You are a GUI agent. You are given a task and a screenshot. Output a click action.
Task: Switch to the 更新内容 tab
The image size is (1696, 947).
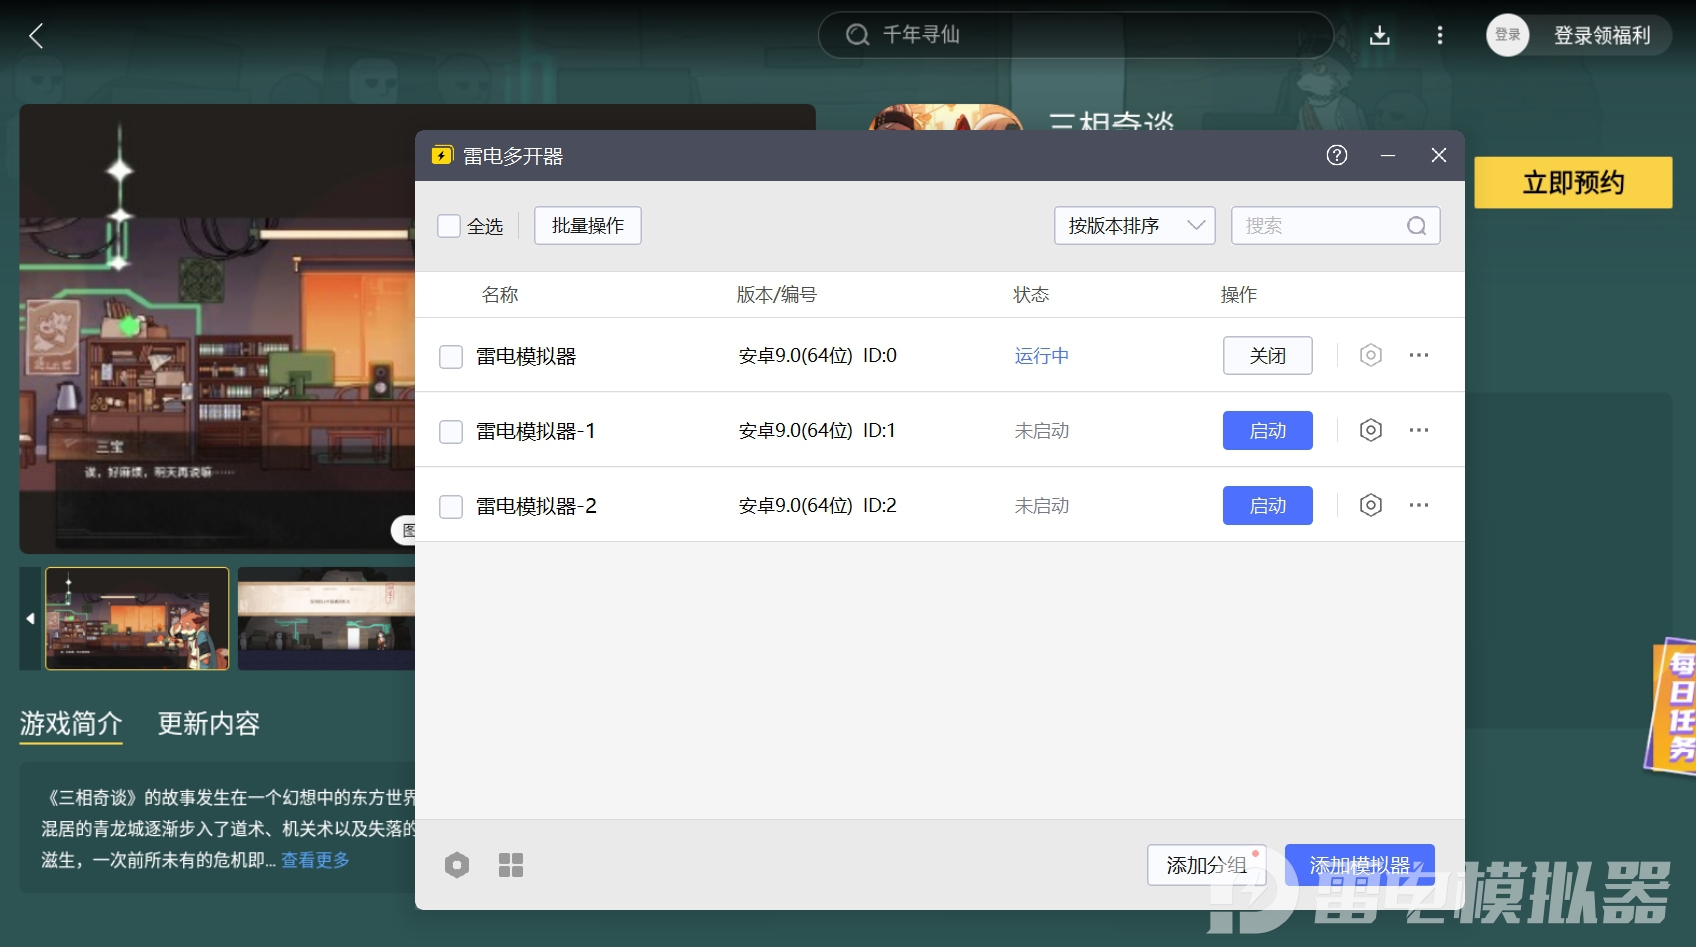pos(207,723)
